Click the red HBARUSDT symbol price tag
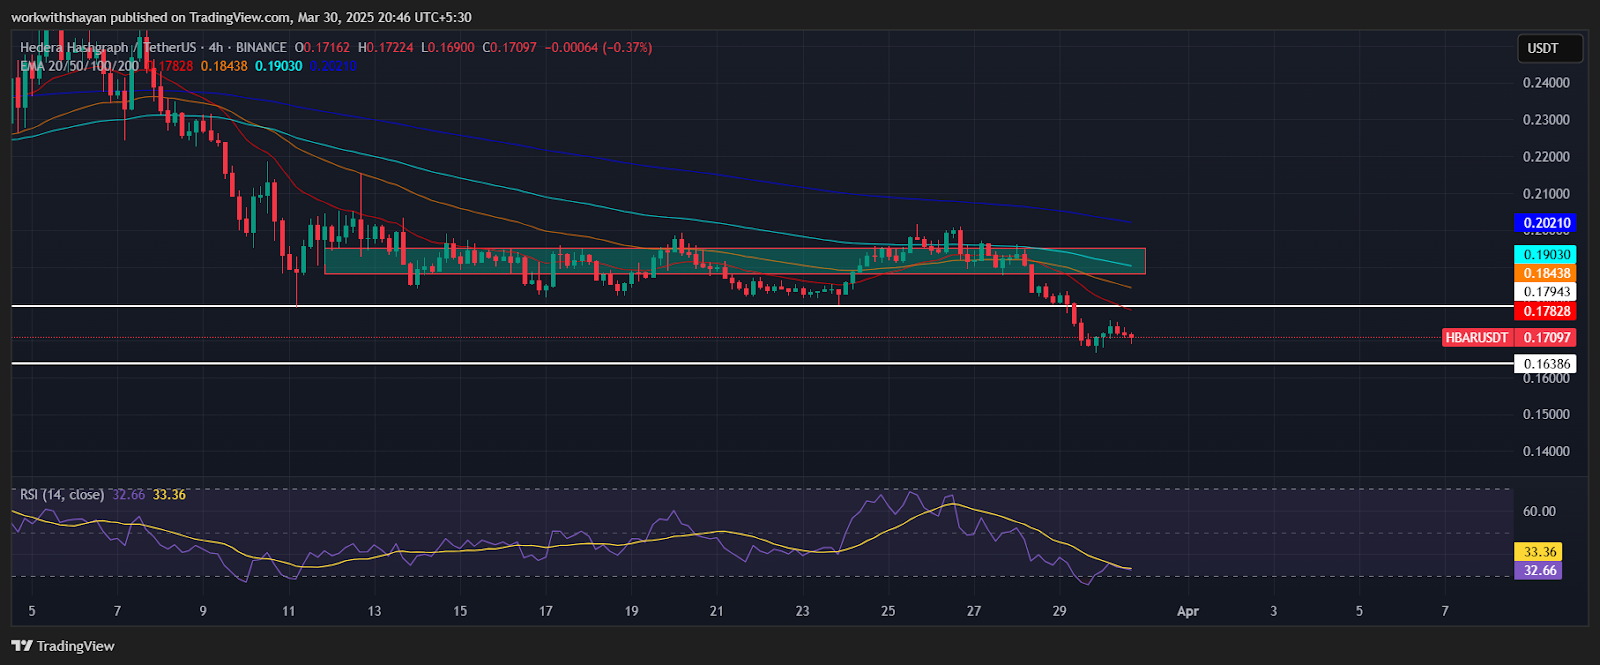Viewport: 1600px width, 665px height. click(1476, 338)
